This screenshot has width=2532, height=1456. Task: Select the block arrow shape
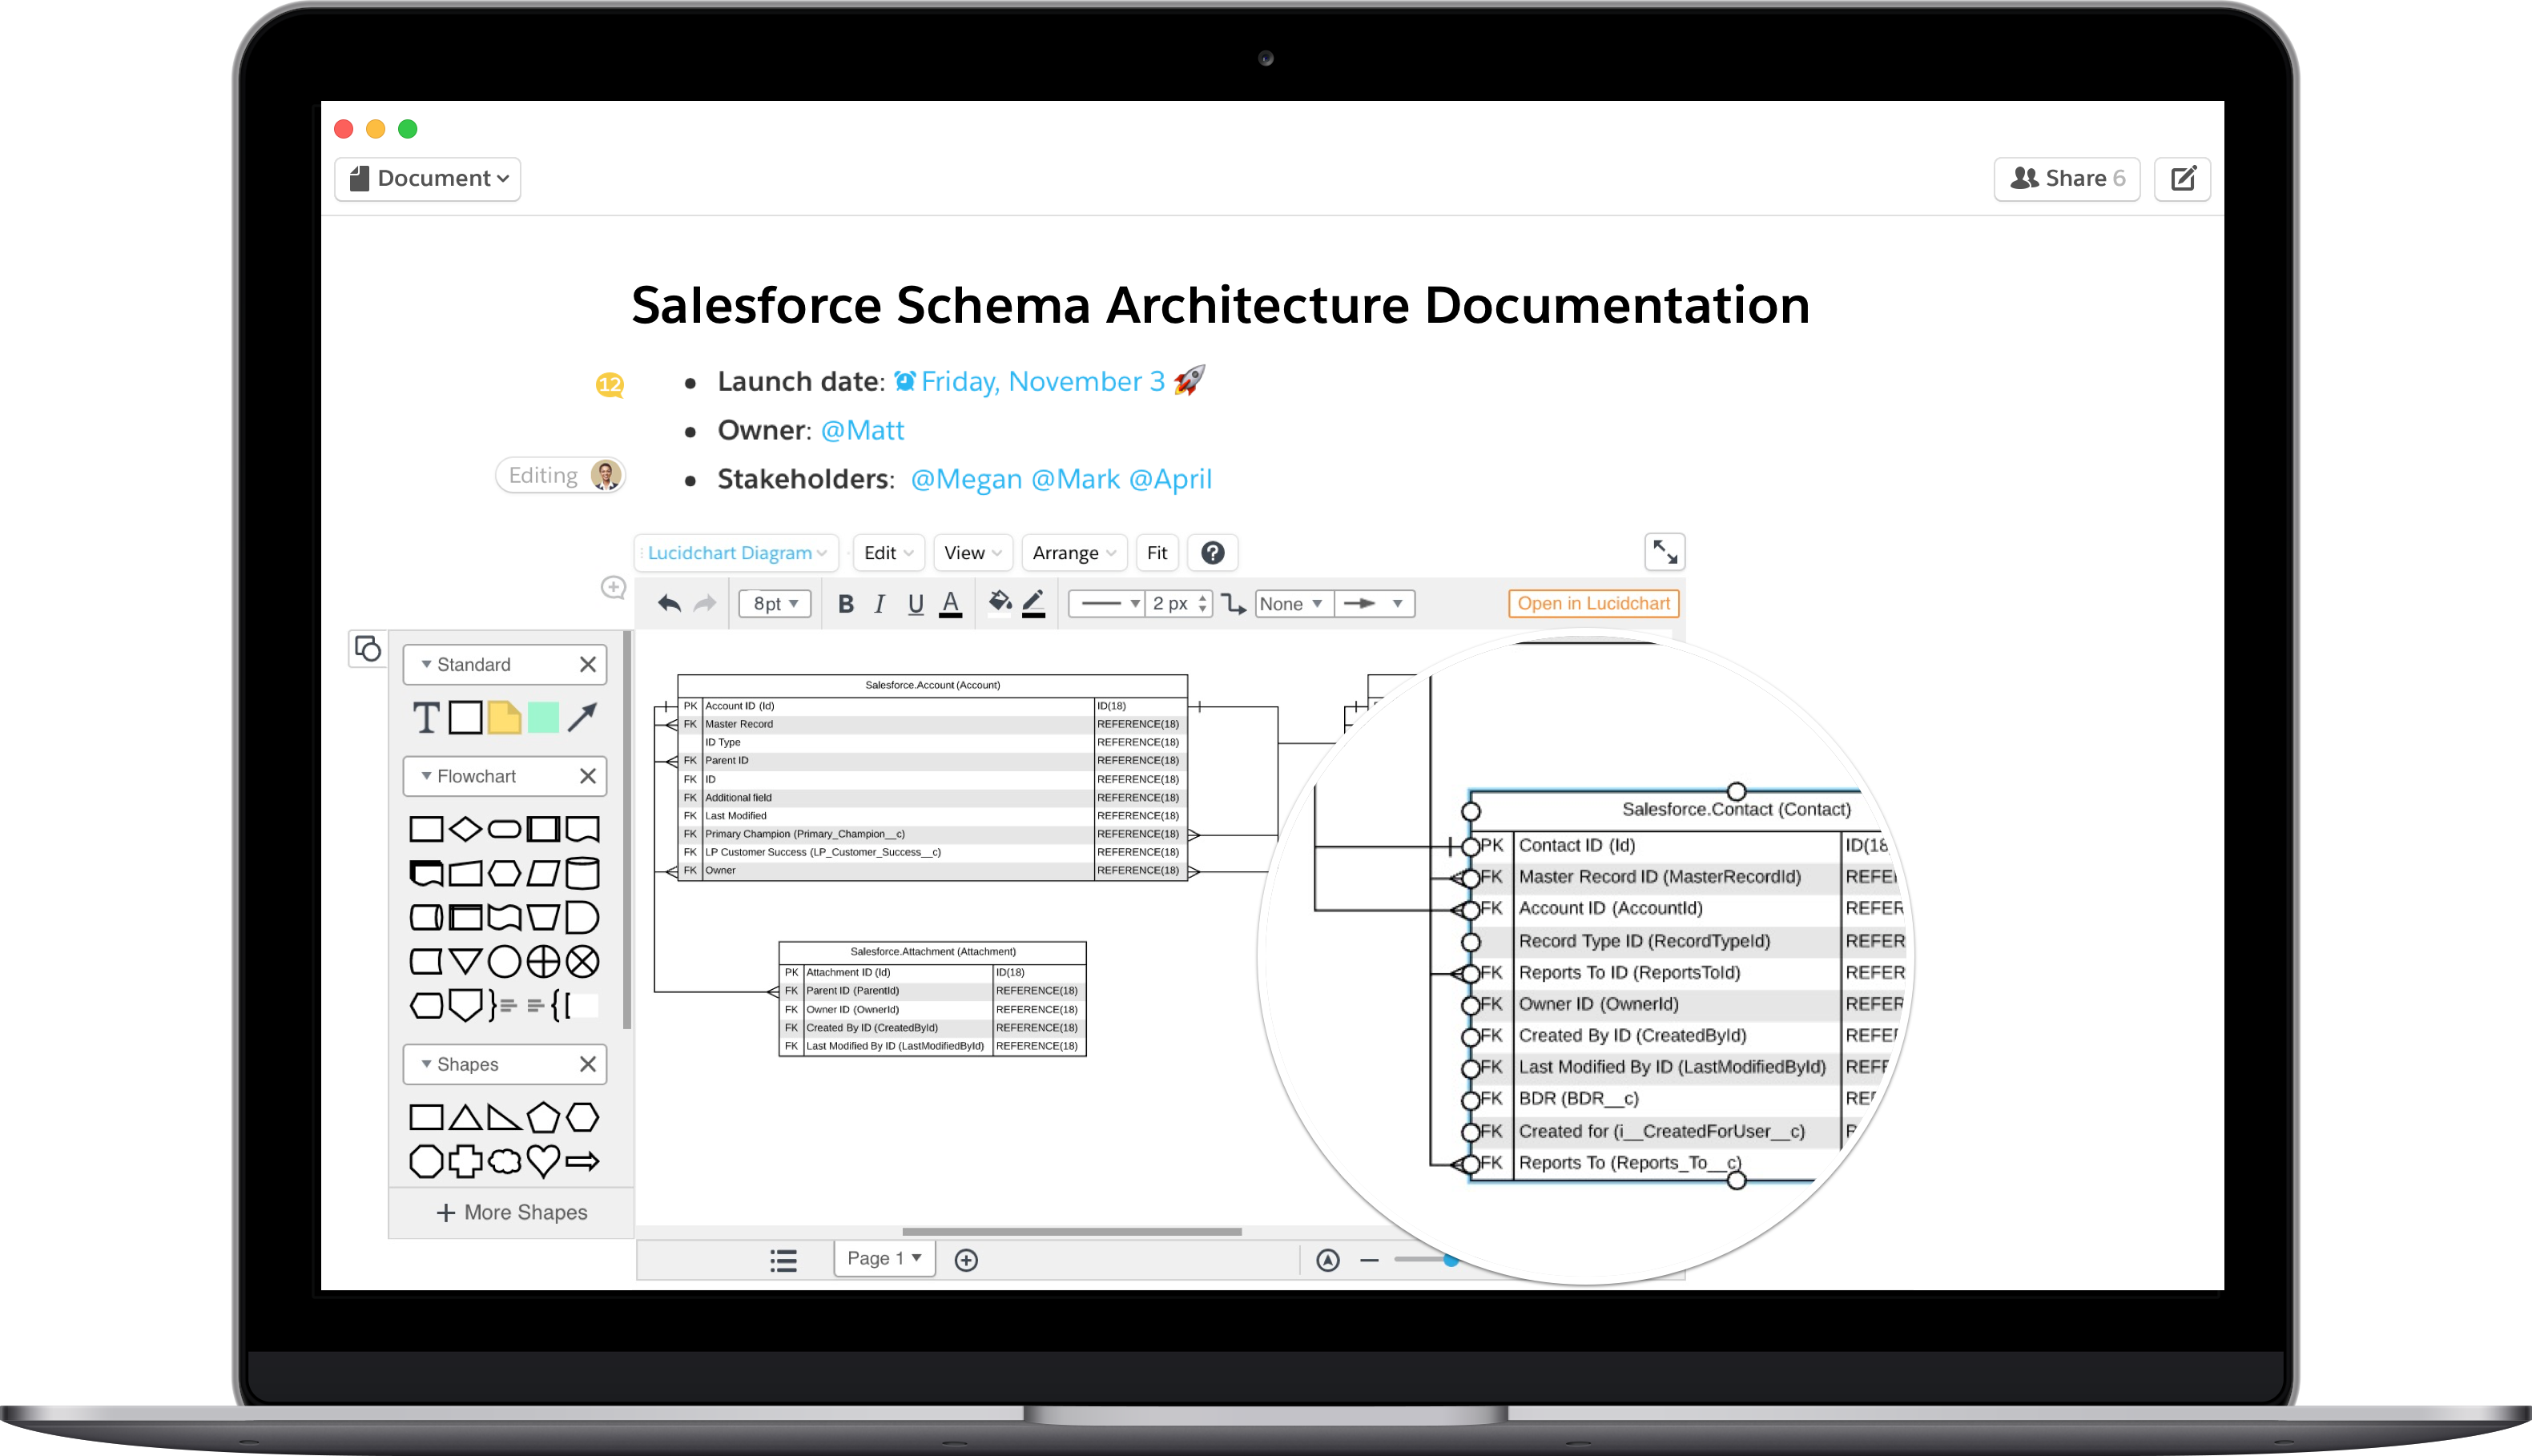pyautogui.click(x=582, y=1161)
